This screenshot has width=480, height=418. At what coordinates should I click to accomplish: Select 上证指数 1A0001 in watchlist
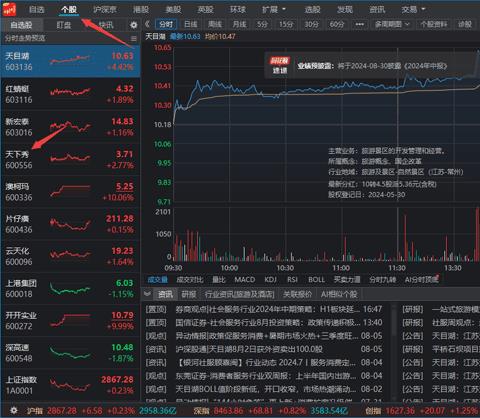(70, 385)
